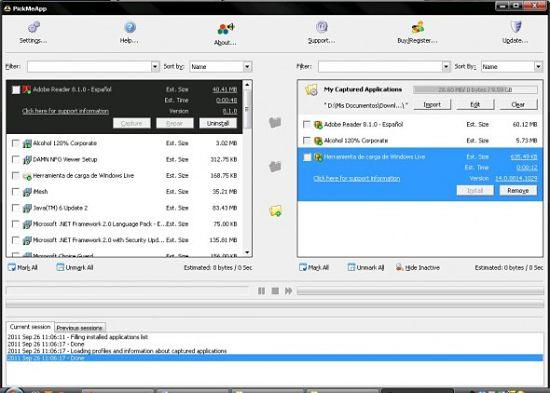
Task: Check captured Herramienta de carga checkbox
Action: click(x=307, y=157)
